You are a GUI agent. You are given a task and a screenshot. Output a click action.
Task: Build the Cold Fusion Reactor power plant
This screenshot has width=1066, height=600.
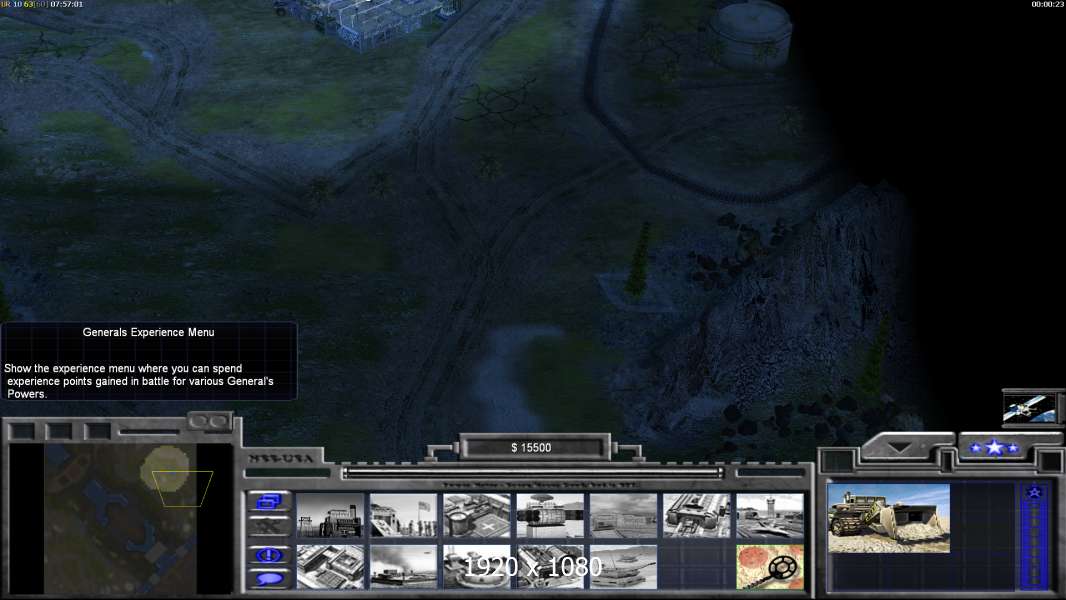[x=330, y=516]
